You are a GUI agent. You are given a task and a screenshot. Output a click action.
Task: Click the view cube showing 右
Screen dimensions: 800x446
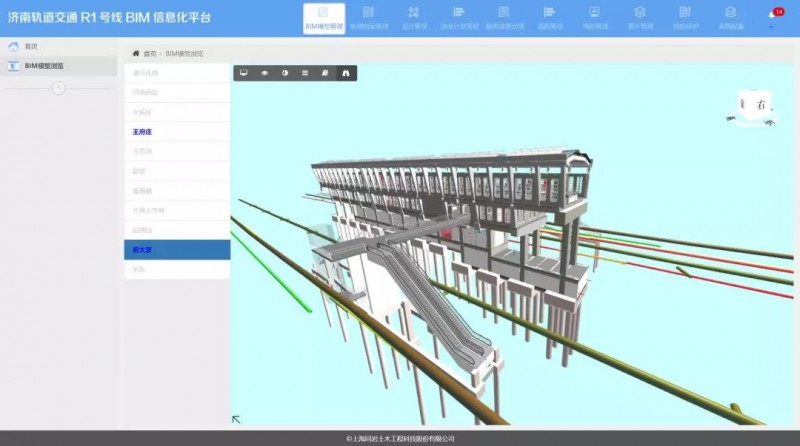757,106
